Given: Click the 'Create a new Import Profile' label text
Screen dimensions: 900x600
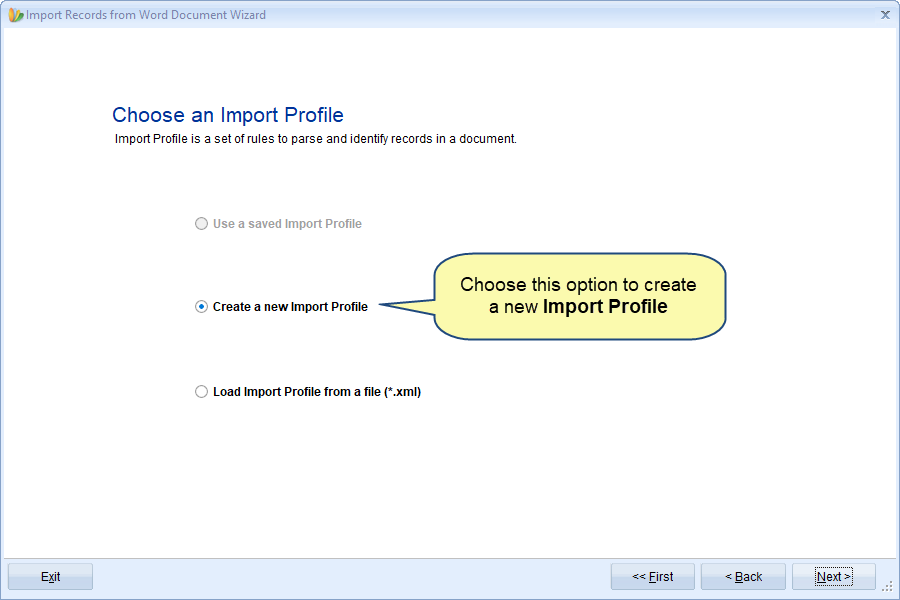Looking at the screenshot, I should (x=290, y=307).
